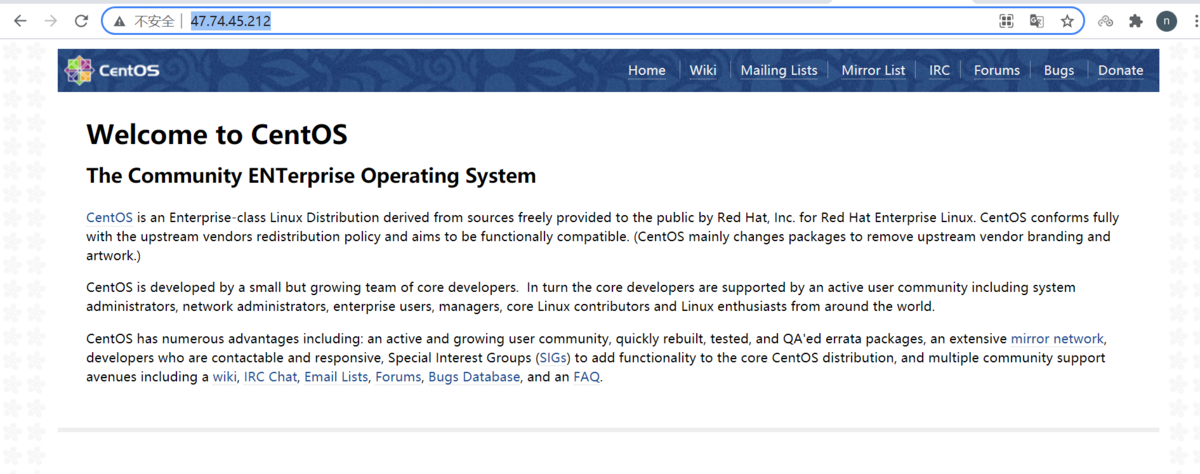Open the extensions puzzle icon
The width and height of the screenshot is (1200, 474).
pos(1136,21)
